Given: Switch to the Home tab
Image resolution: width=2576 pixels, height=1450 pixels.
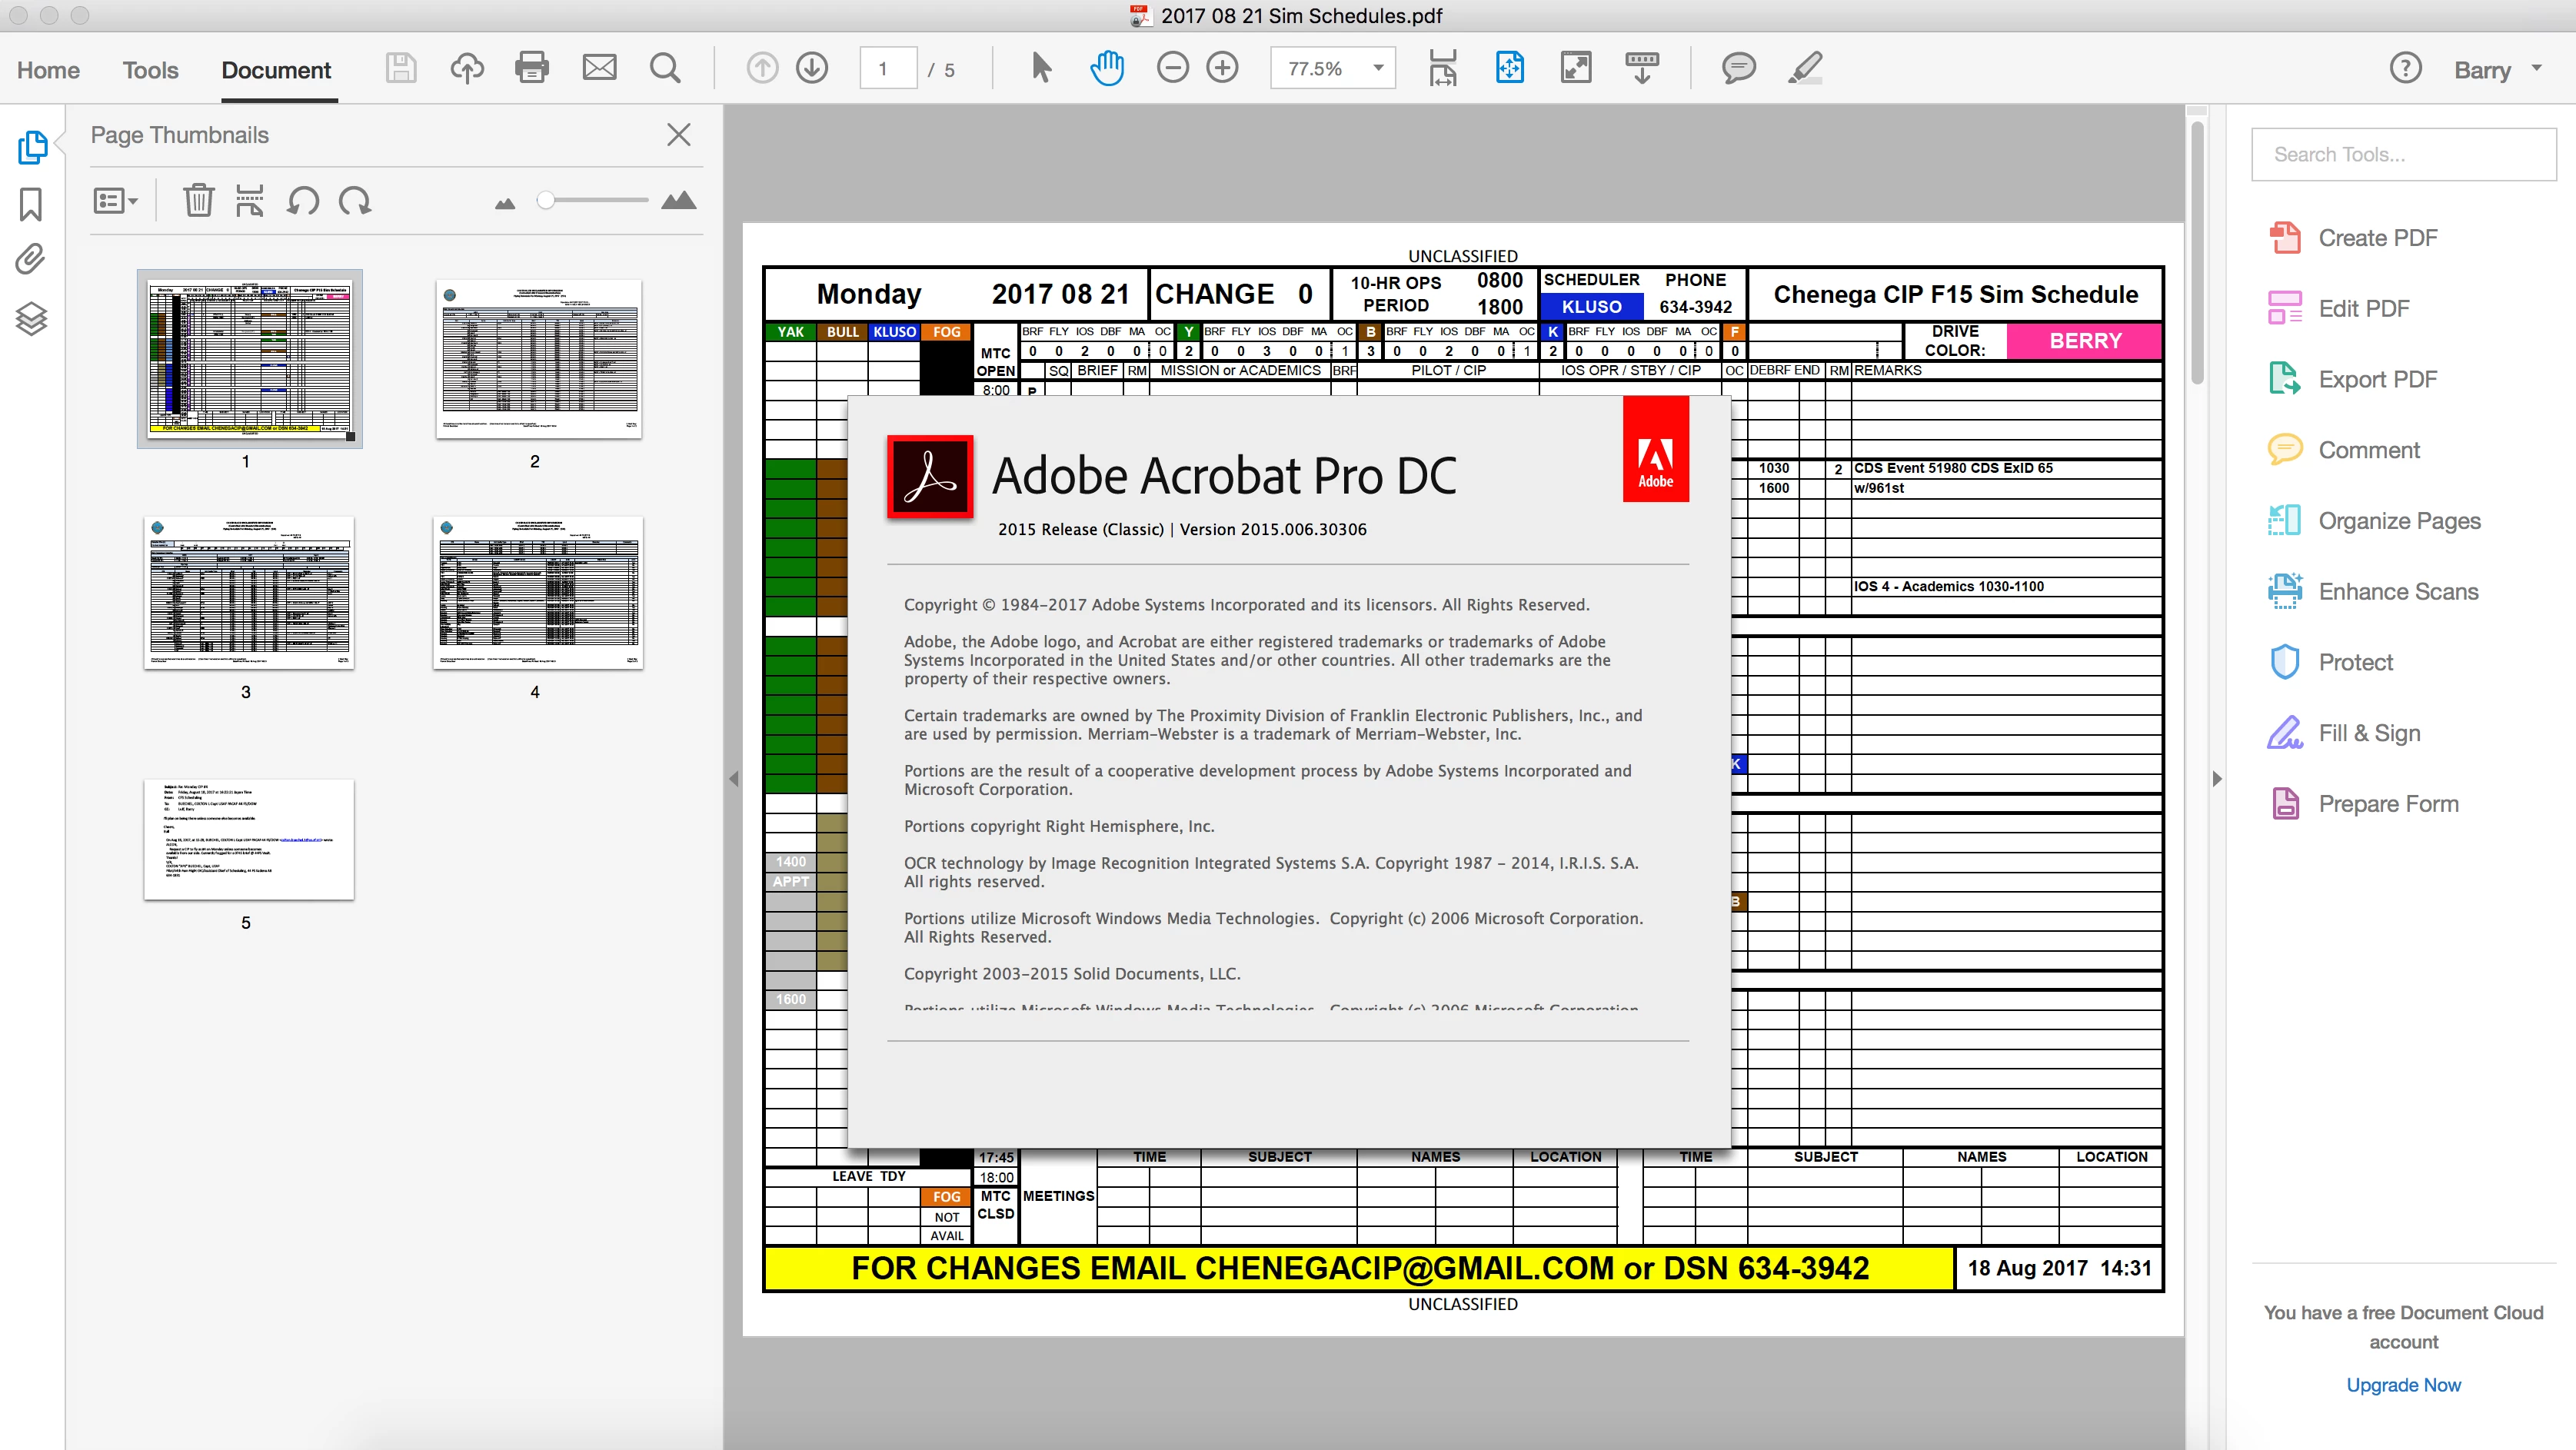Looking at the screenshot, I should pyautogui.click(x=48, y=70).
